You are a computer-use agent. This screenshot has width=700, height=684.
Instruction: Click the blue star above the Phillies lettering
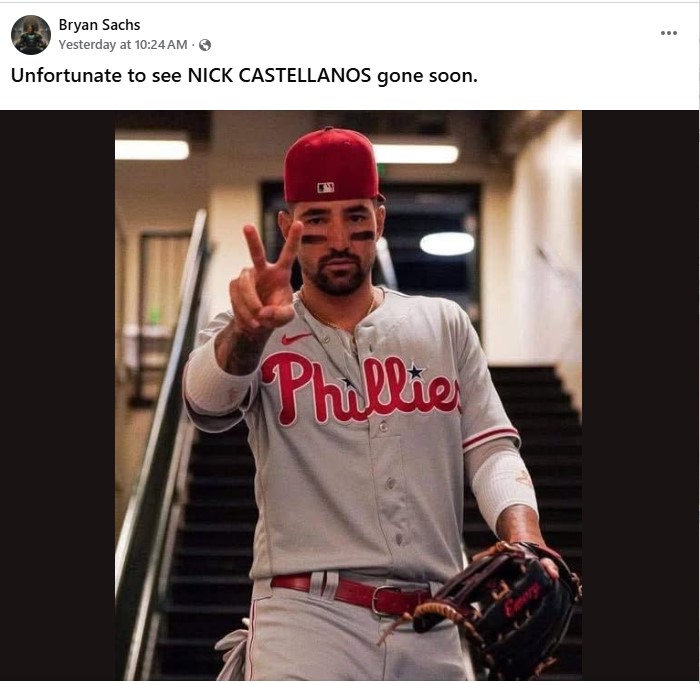[x=415, y=371]
